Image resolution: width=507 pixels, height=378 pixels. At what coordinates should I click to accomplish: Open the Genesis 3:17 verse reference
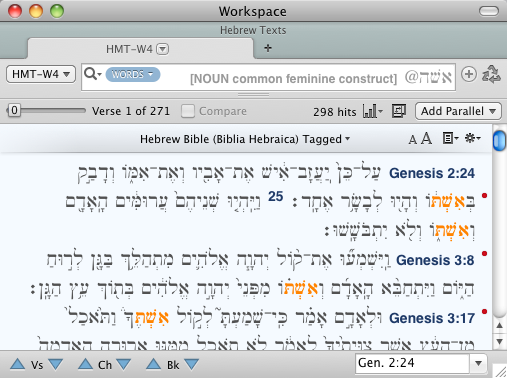(432, 318)
